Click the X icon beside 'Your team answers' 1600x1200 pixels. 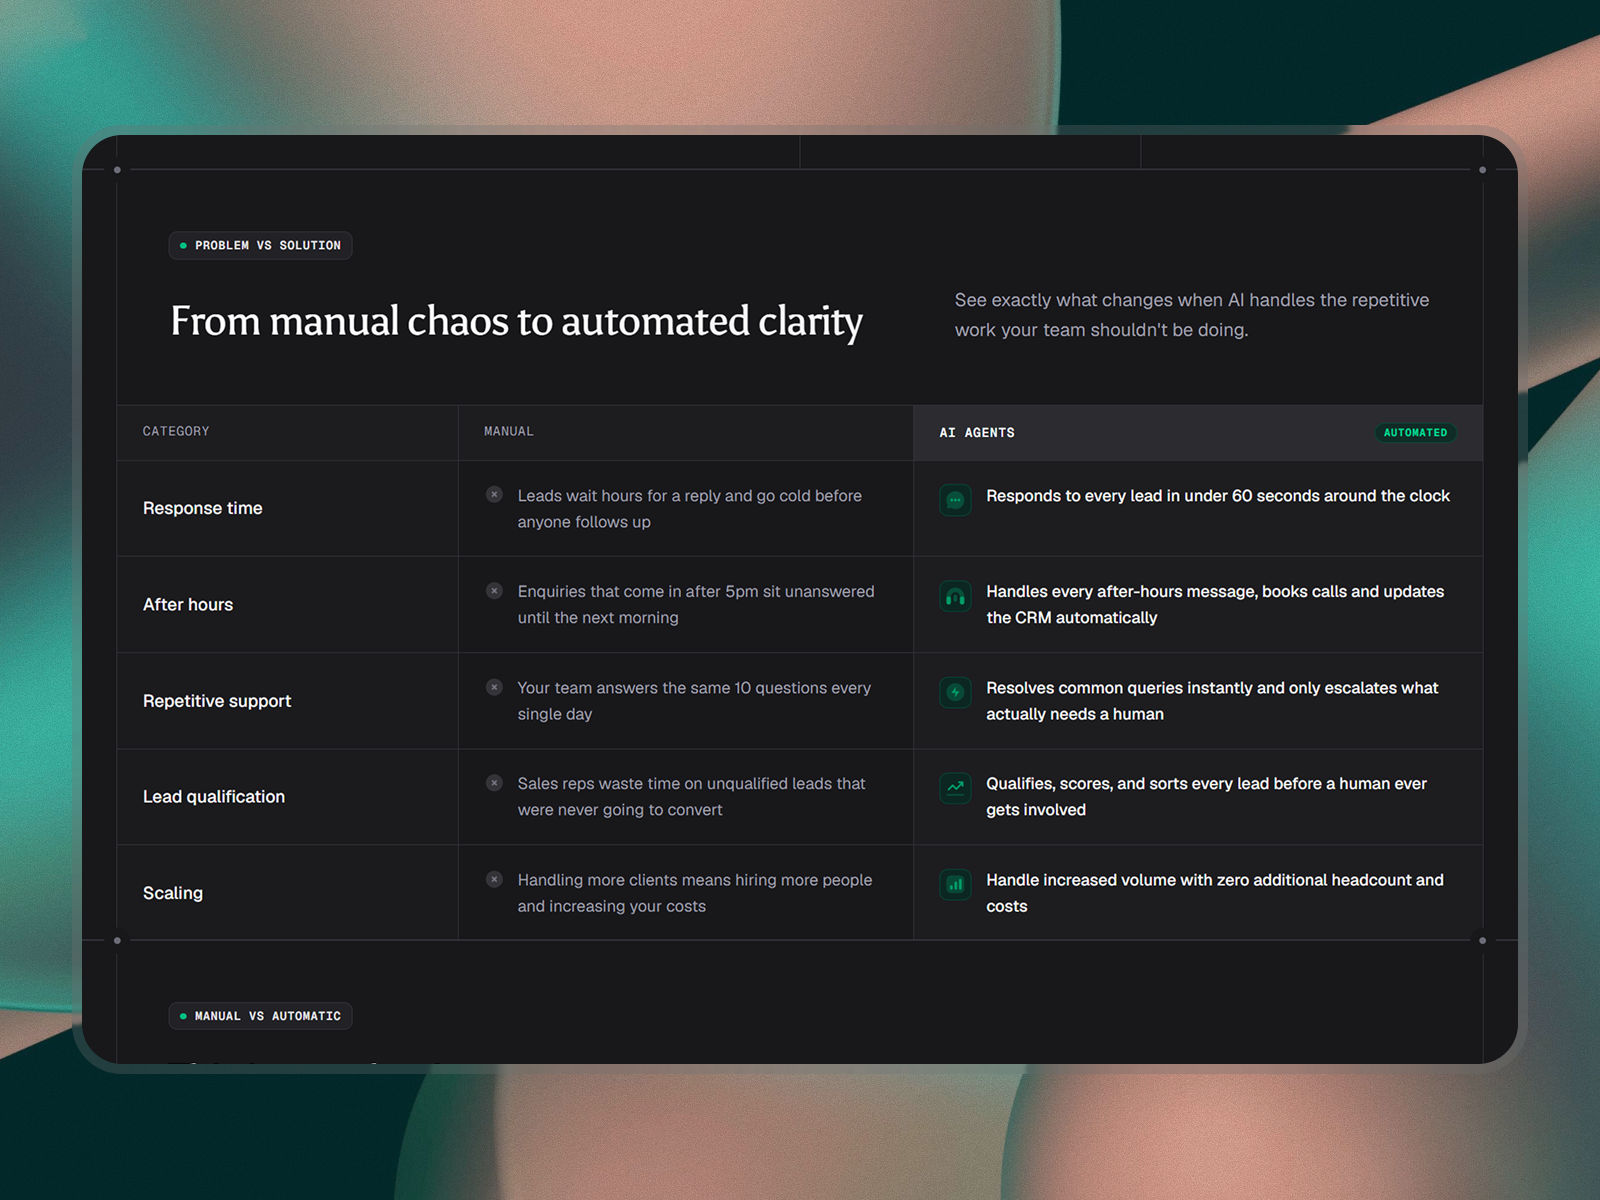(x=494, y=687)
